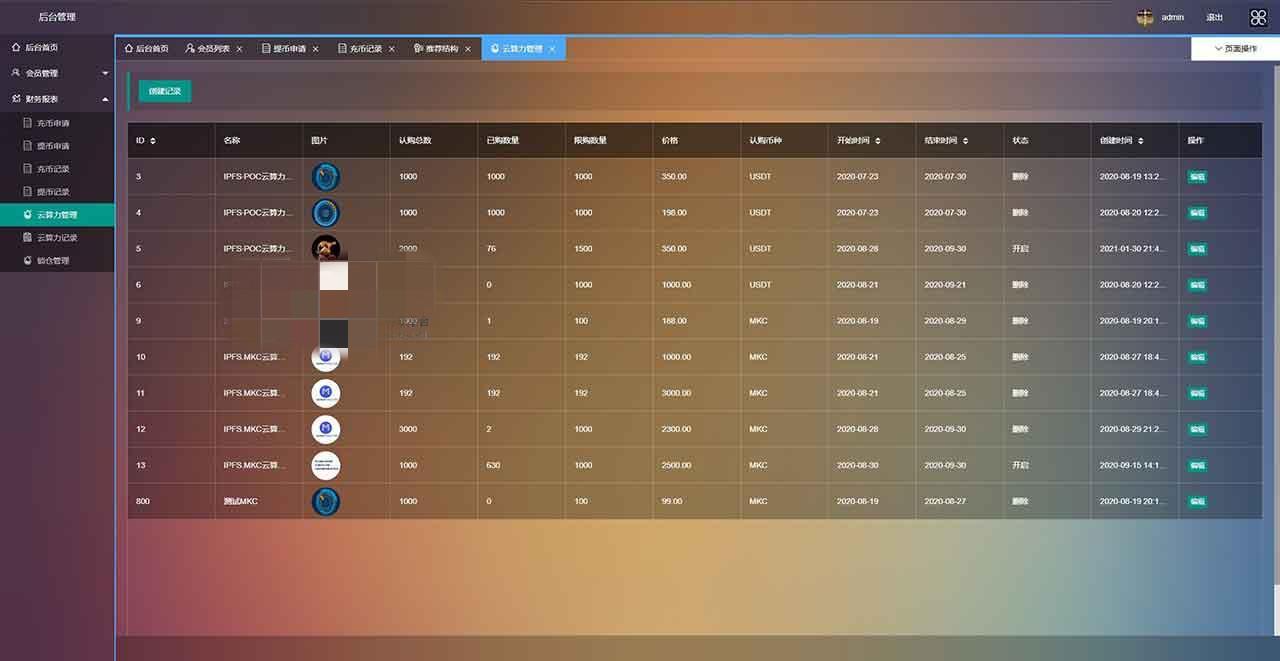Sort table by 创建时间 column arrows

pyautogui.click(x=1141, y=141)
